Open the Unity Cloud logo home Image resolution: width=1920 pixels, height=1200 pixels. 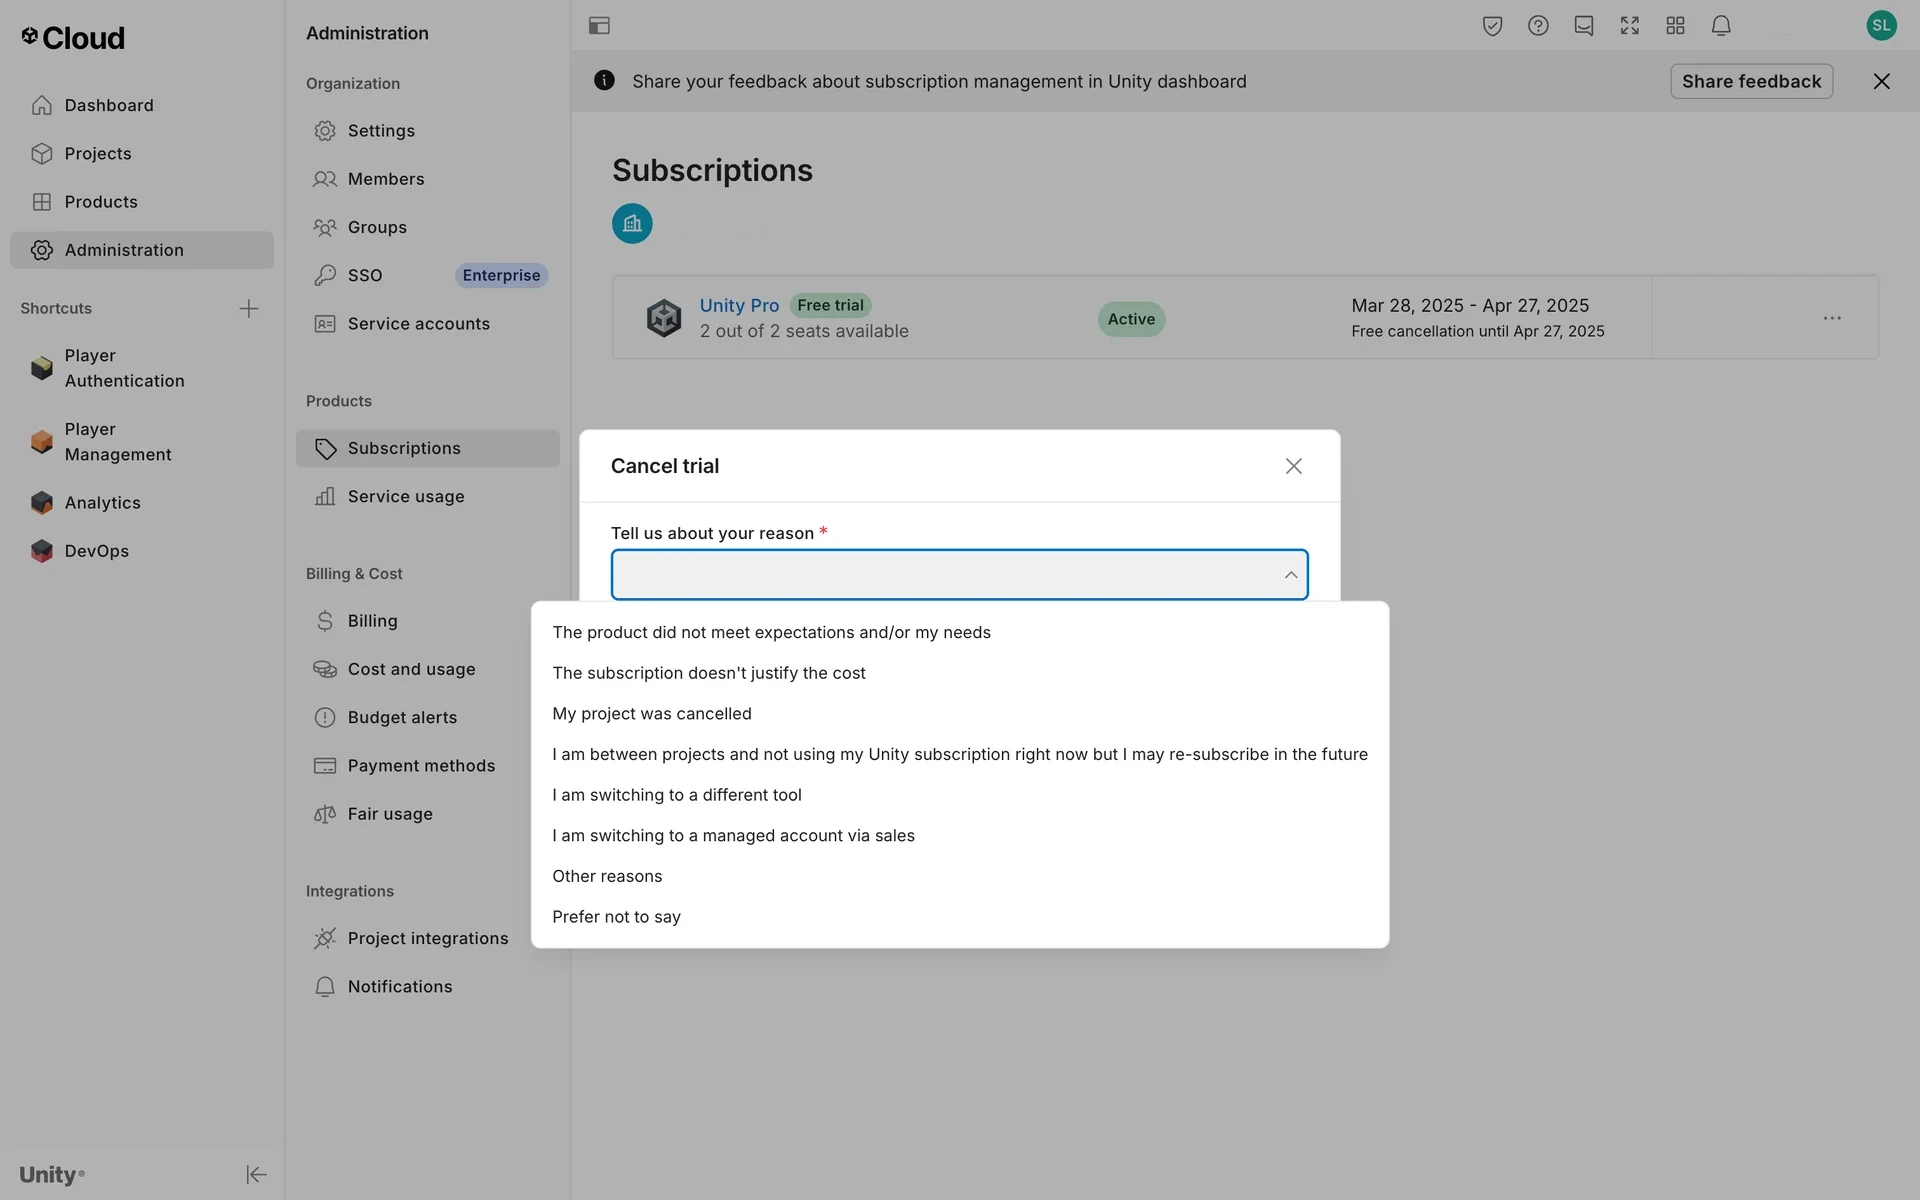[73, 38]
